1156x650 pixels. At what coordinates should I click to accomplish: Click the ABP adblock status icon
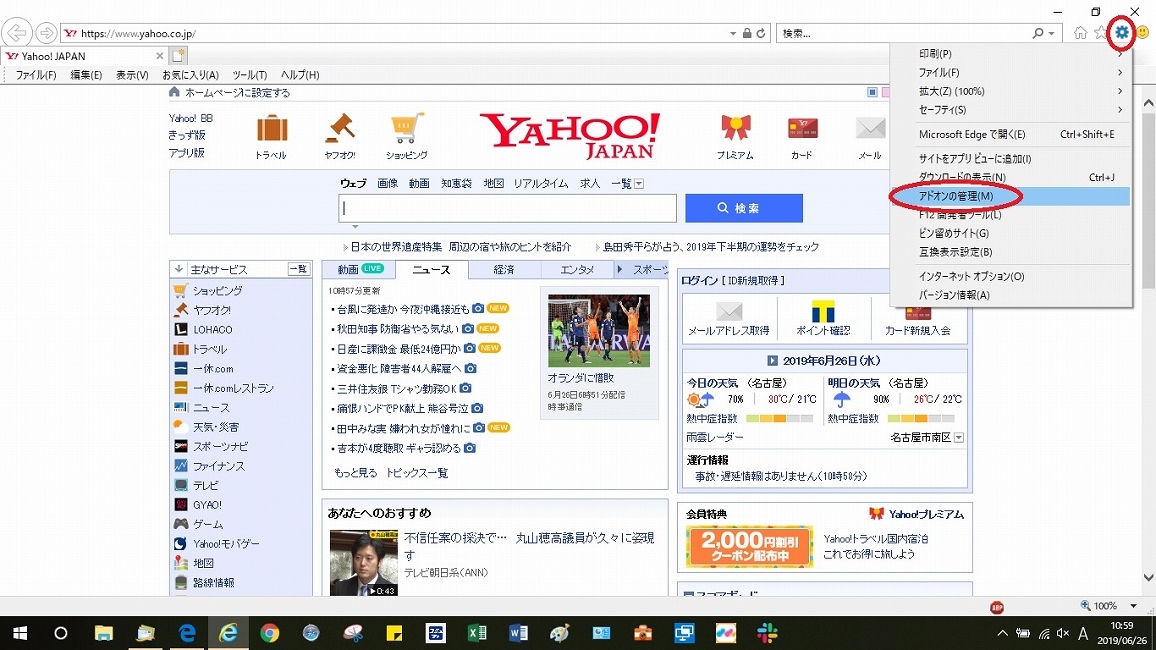tap(997, 607)
